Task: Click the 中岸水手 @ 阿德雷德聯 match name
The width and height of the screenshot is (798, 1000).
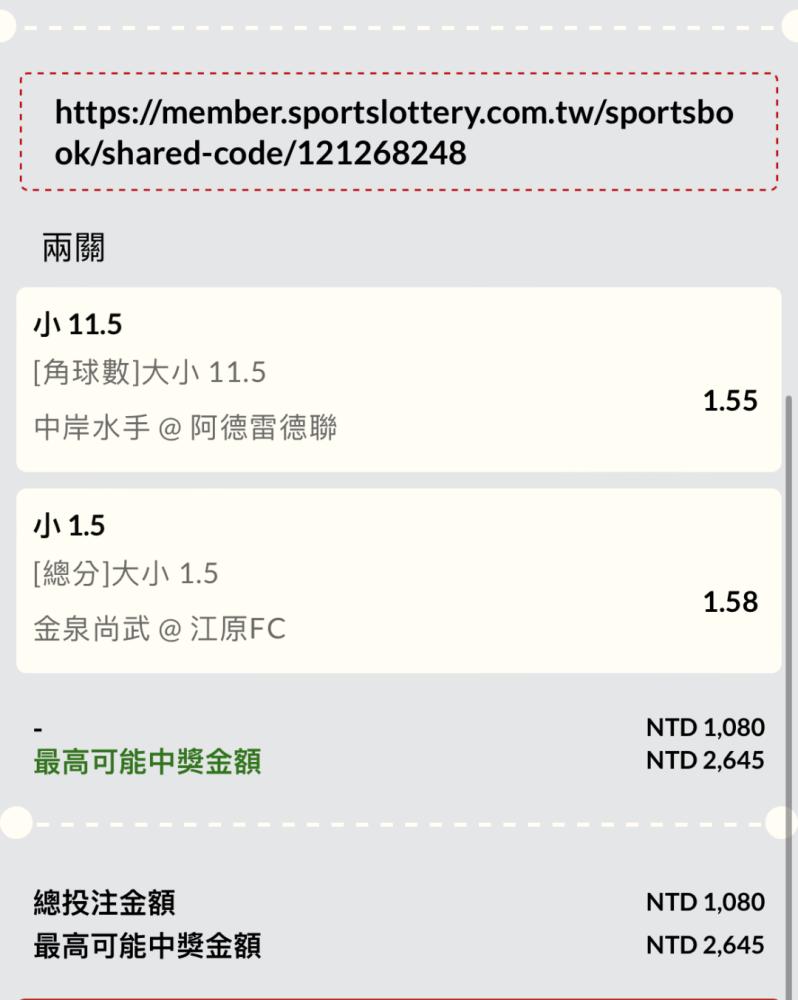Action: pyautogui.click(x=185, y=427)
